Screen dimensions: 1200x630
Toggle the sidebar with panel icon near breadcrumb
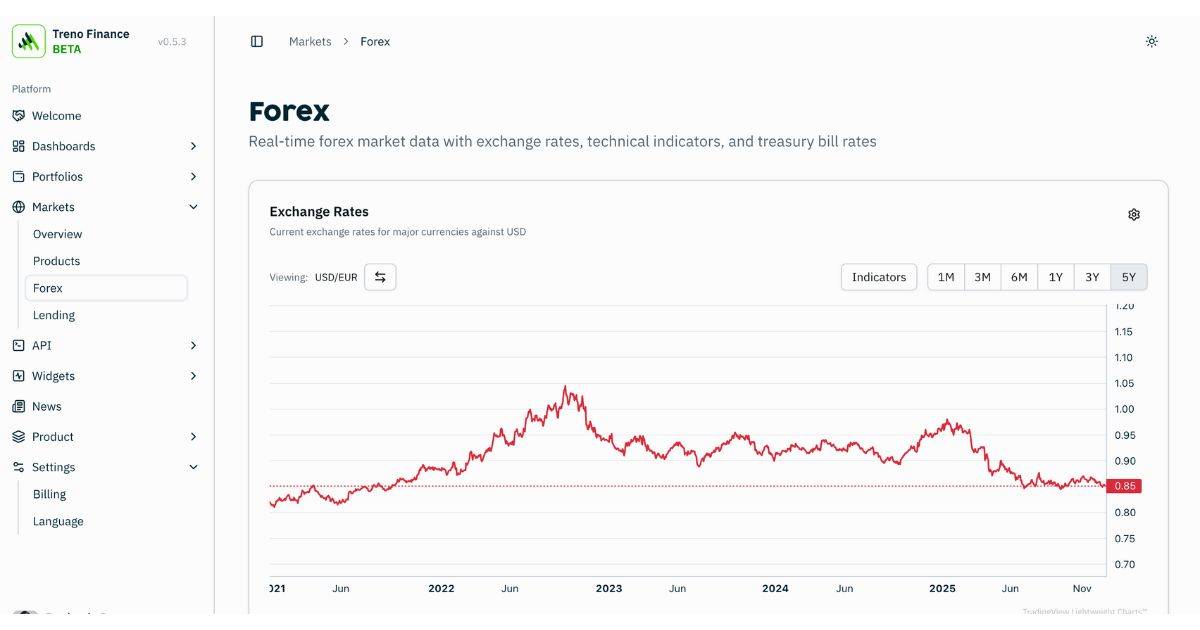[x=257, y=41]
